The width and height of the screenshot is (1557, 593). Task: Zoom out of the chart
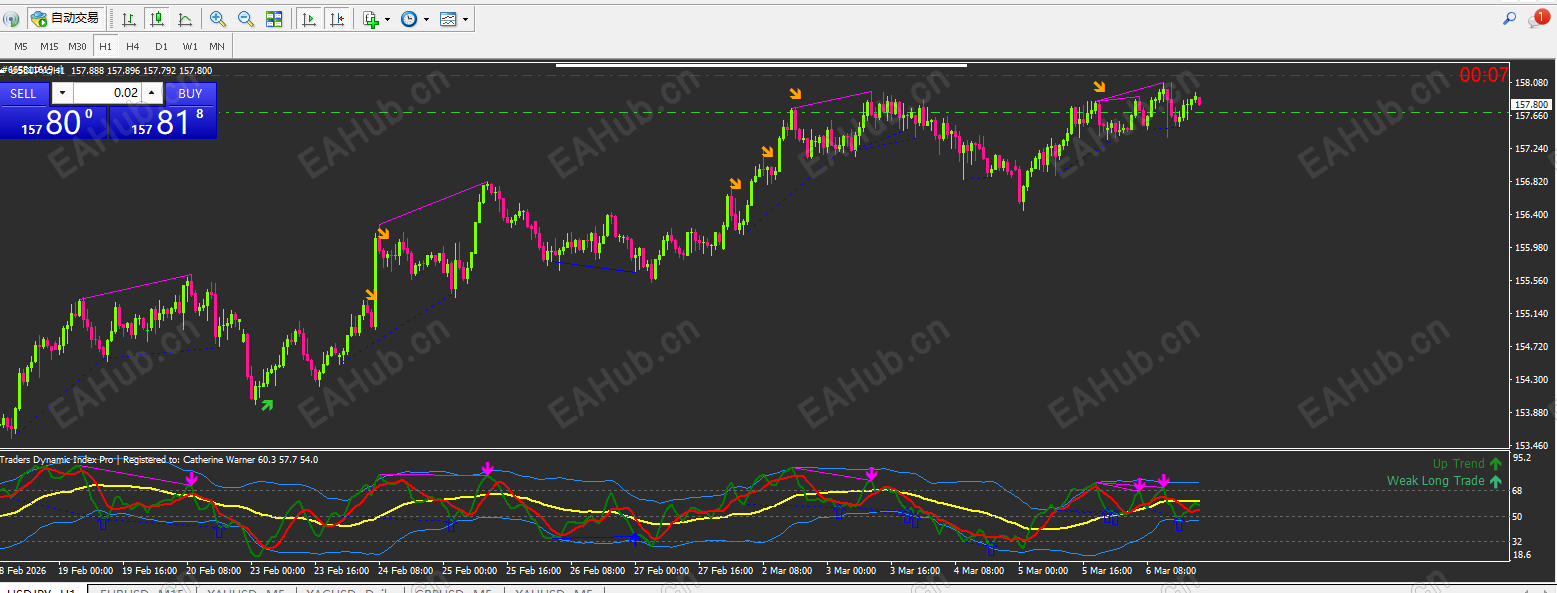(x=245, y=18)
